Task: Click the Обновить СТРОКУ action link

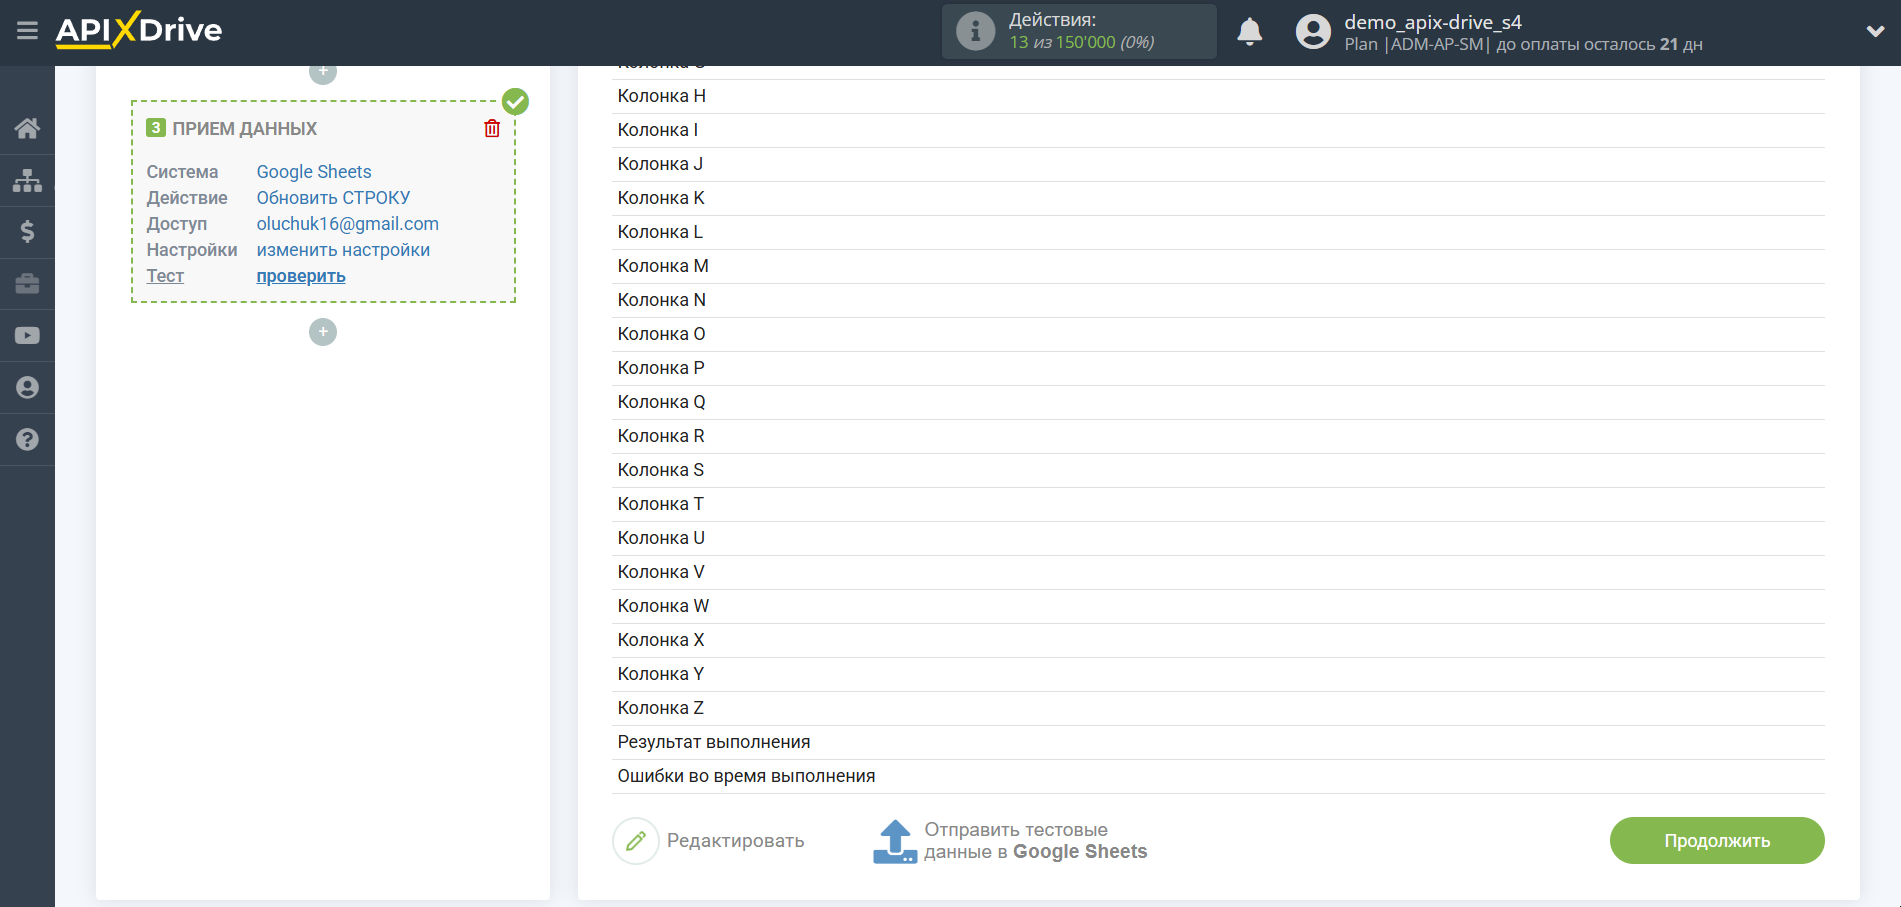Action: pos(333,198)
